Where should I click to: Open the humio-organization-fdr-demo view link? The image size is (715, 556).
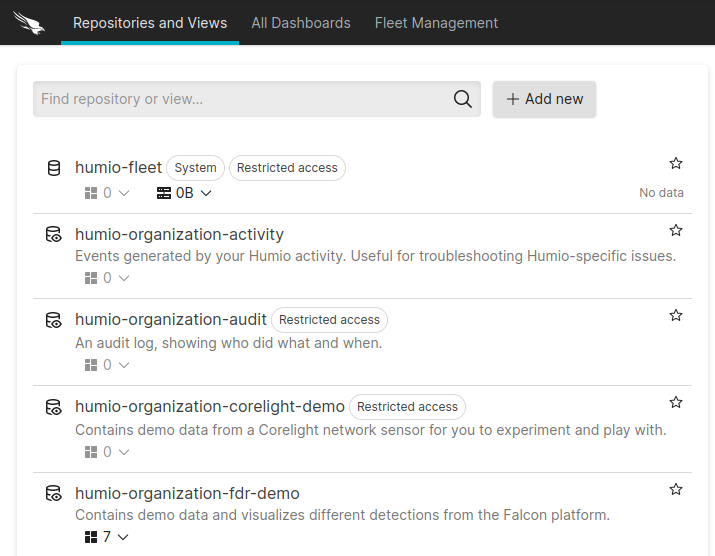(187, 494)
